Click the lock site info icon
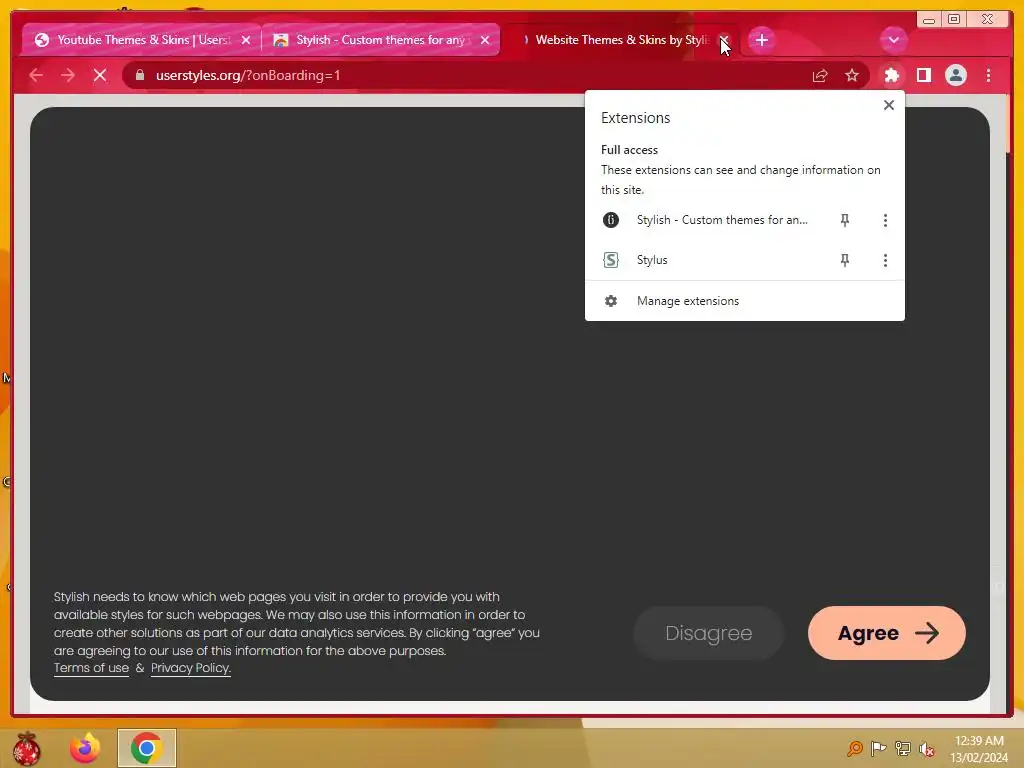The height and width of the screenshot is (768, 1024). (x=139, y=75)
